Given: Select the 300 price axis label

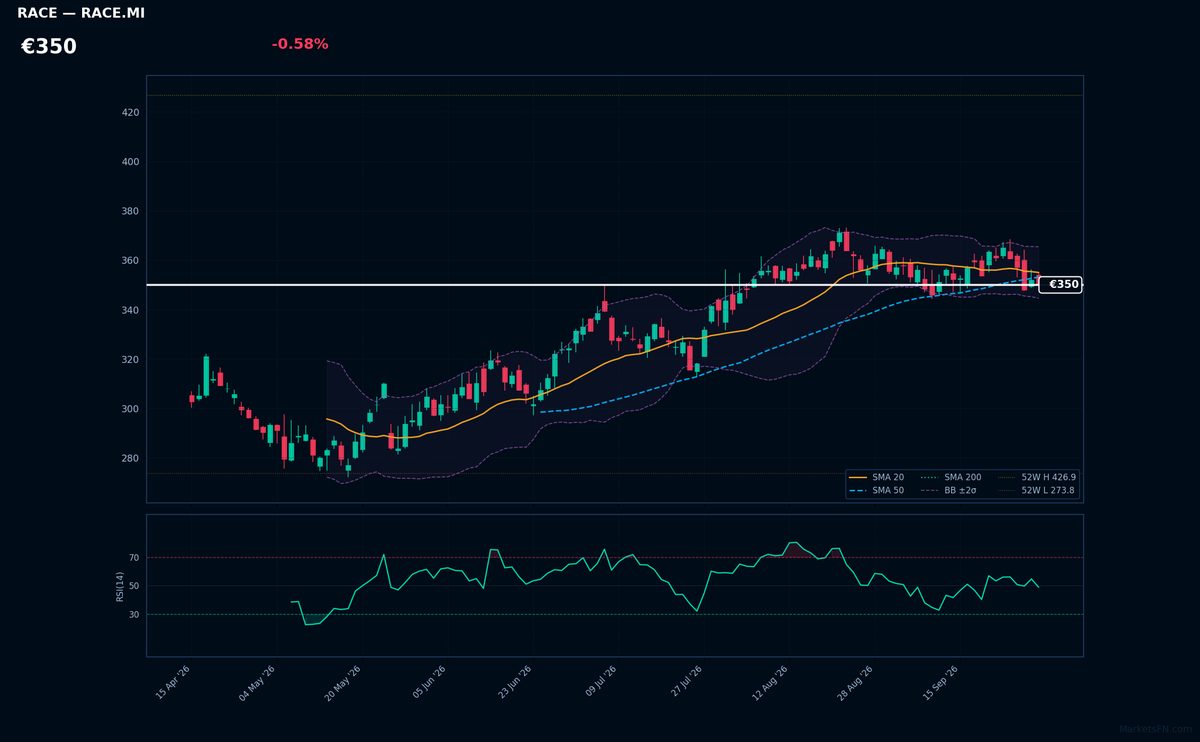Looking at the screenshot, I should pos(130,410).
